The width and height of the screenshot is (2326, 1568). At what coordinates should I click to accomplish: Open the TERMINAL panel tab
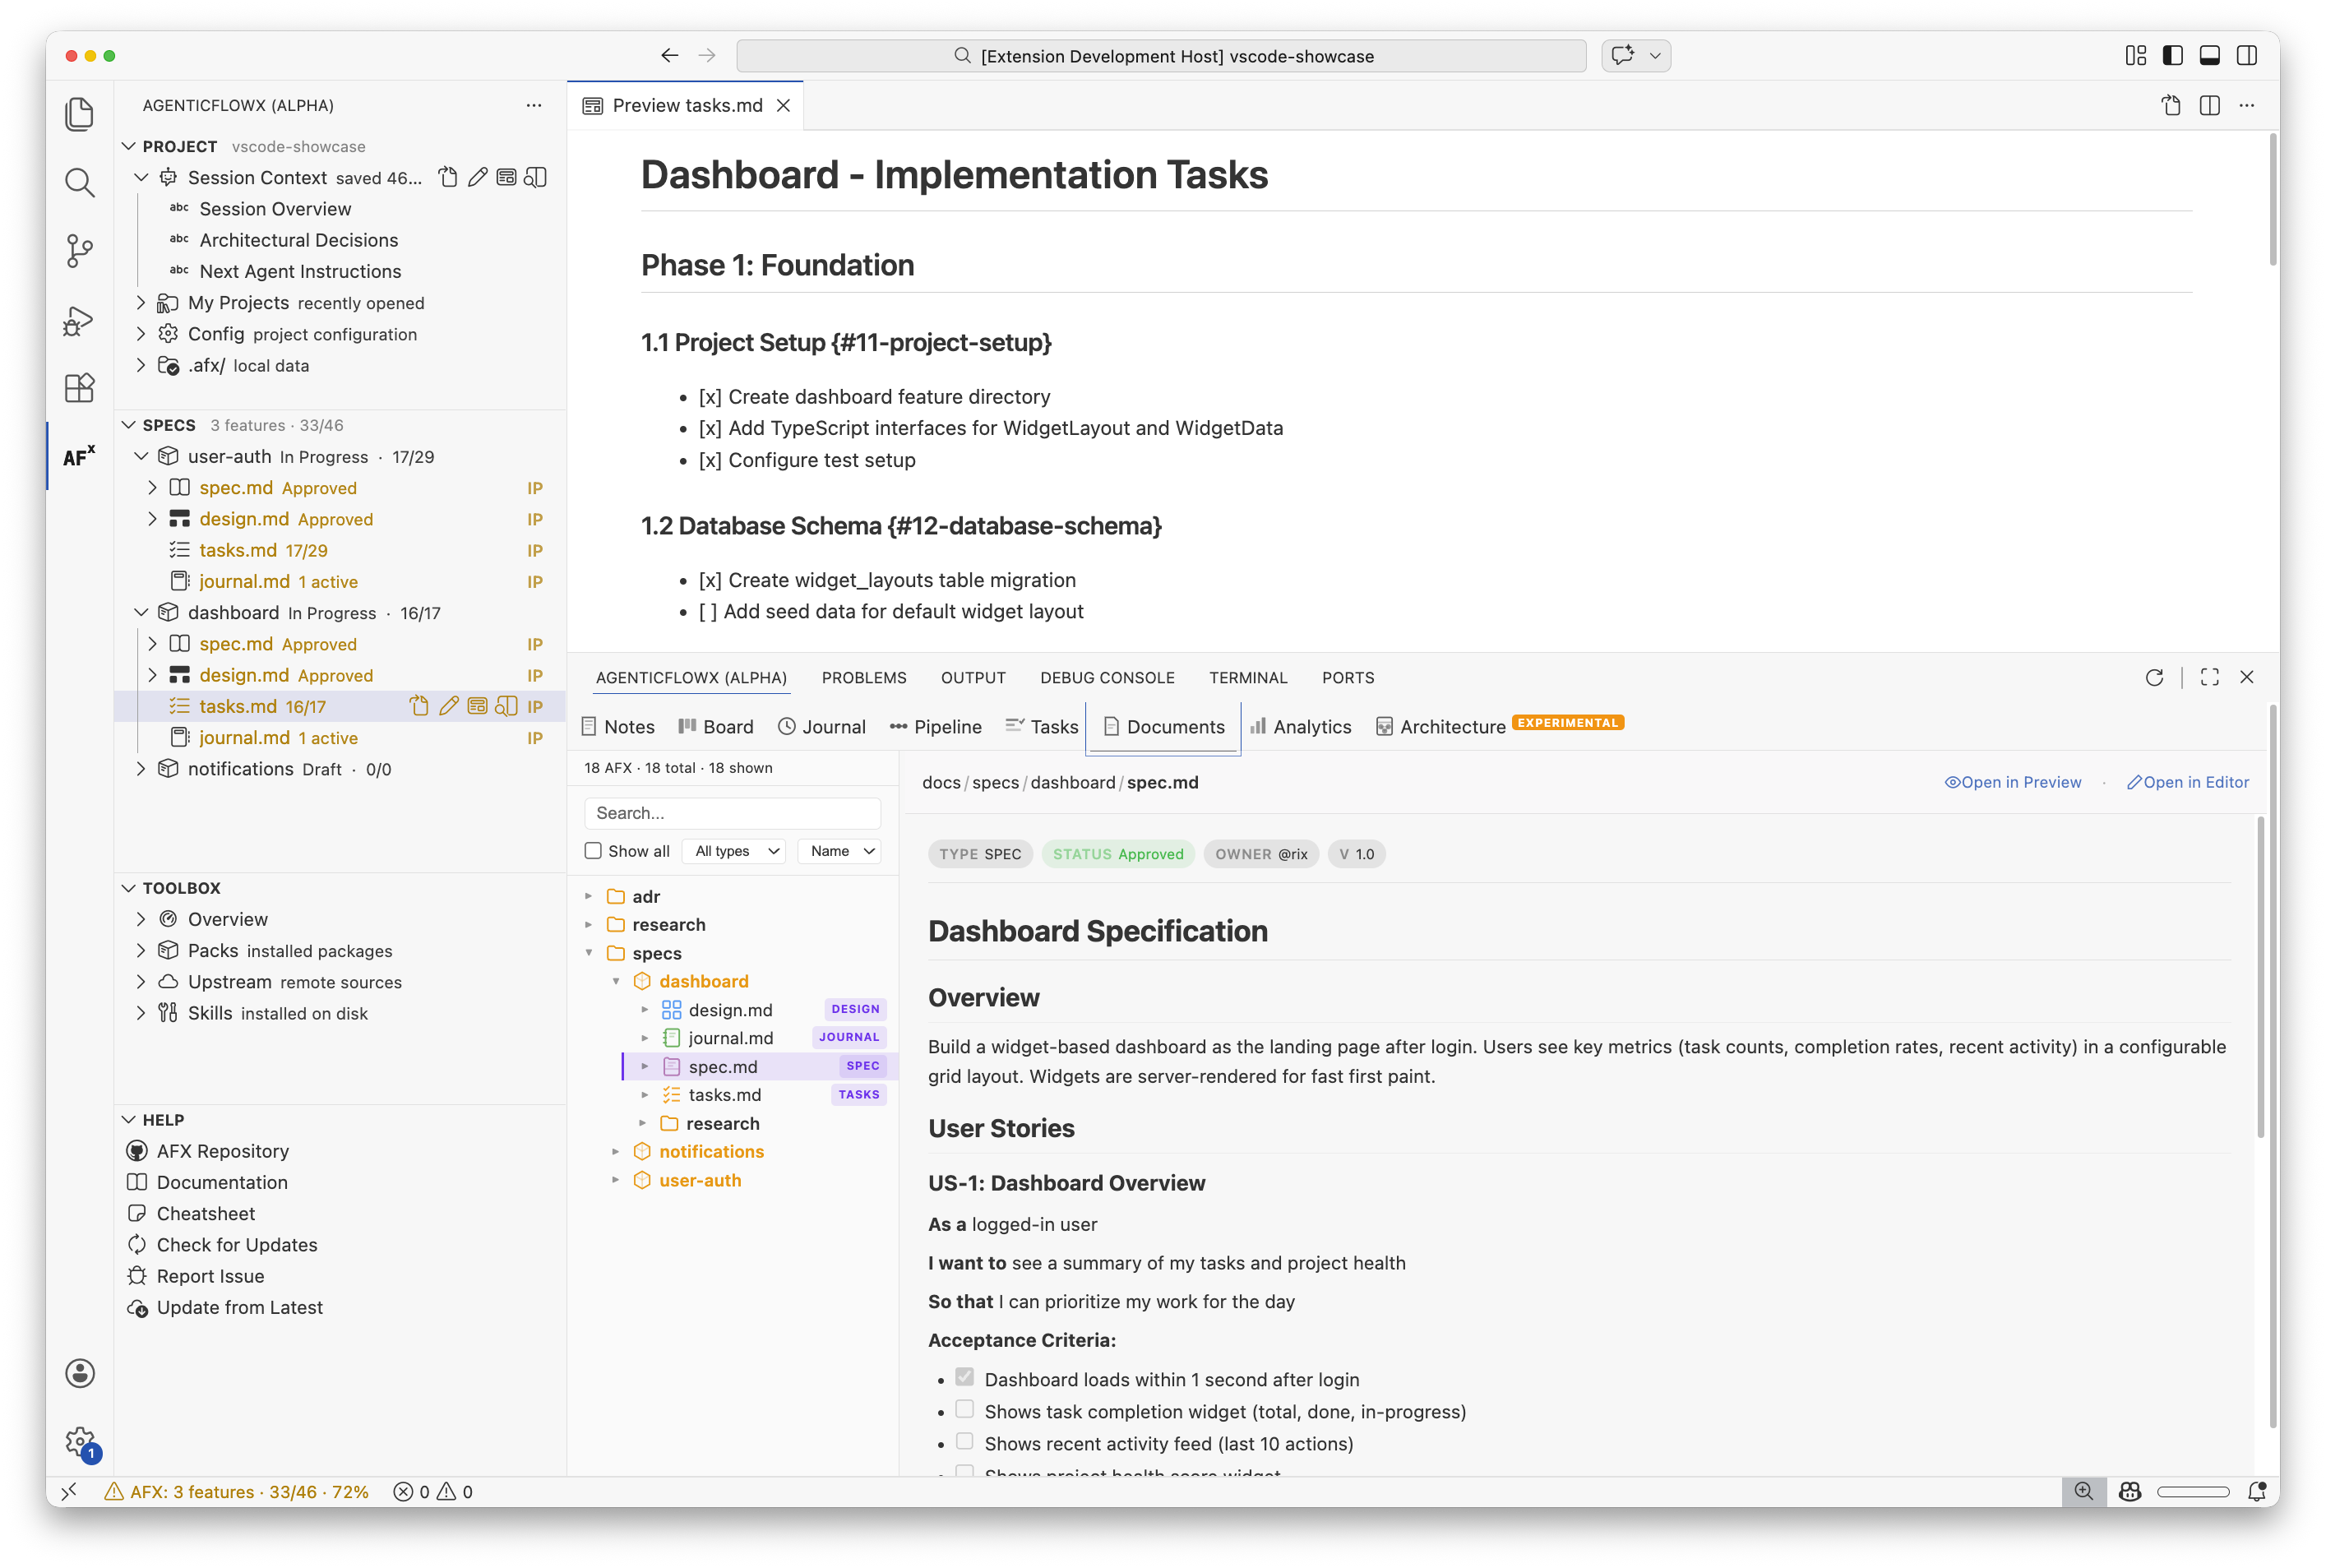(1248, 677)
